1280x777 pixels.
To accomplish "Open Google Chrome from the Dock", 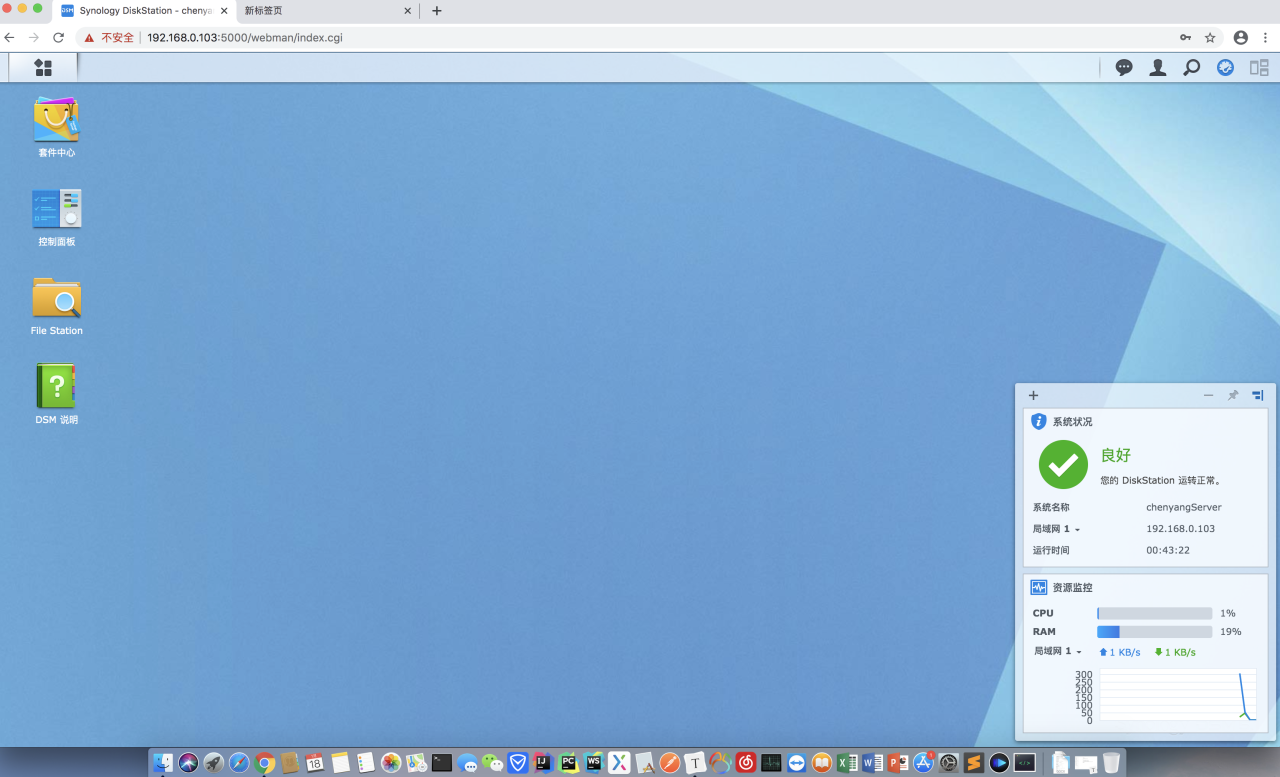I will 265,763.
